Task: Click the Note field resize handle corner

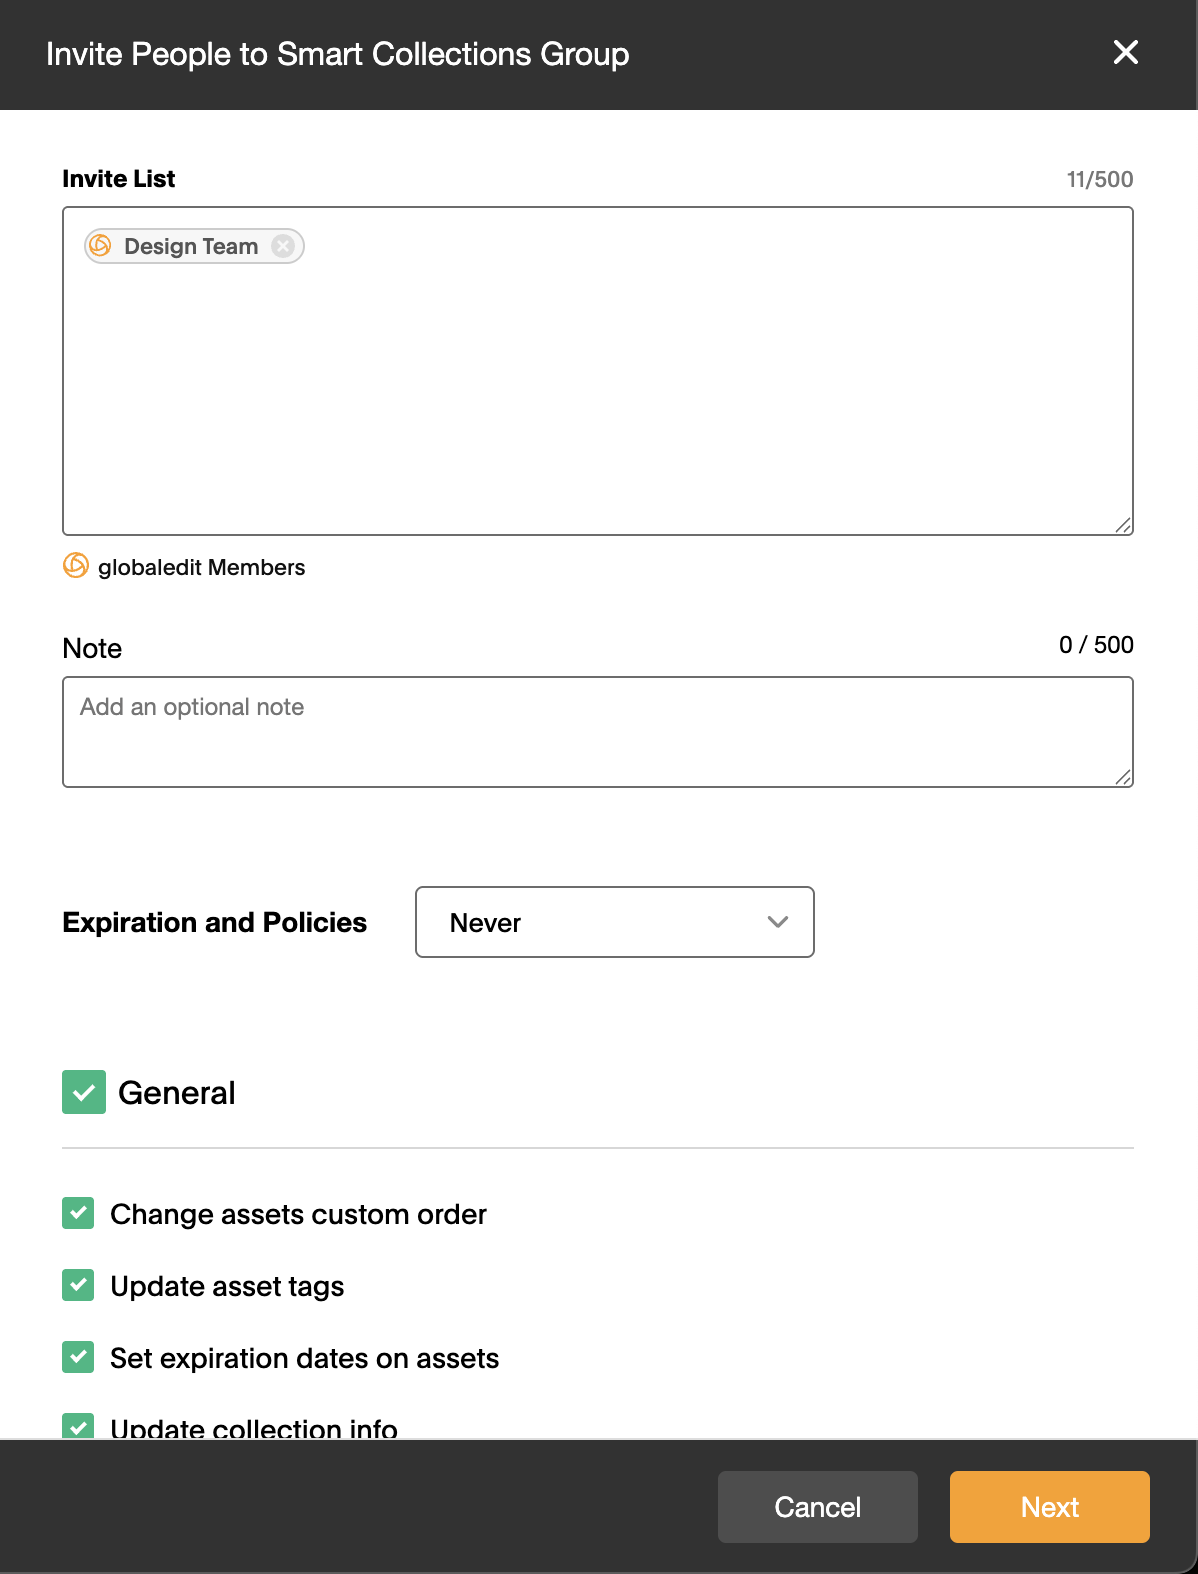Action: coord(1123,777)
